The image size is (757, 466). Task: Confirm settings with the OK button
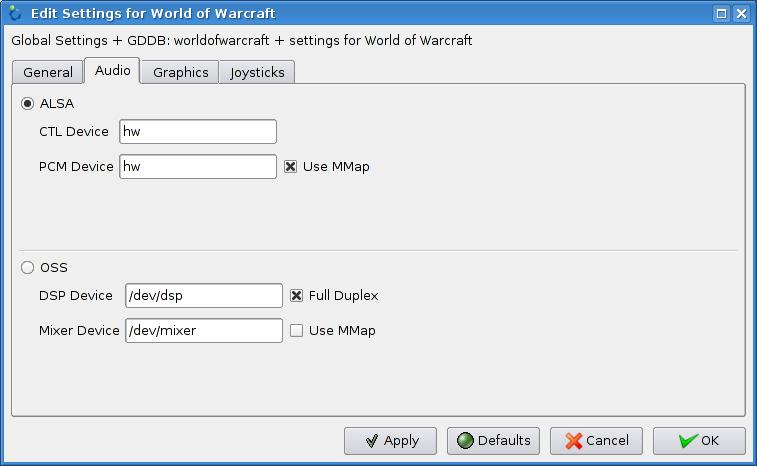698,440
